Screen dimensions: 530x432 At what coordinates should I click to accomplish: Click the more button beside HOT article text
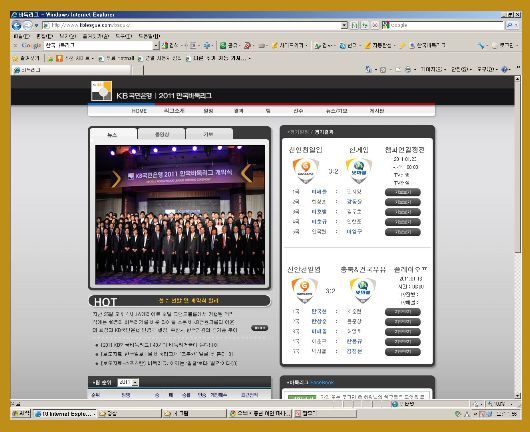pos(260,328)
